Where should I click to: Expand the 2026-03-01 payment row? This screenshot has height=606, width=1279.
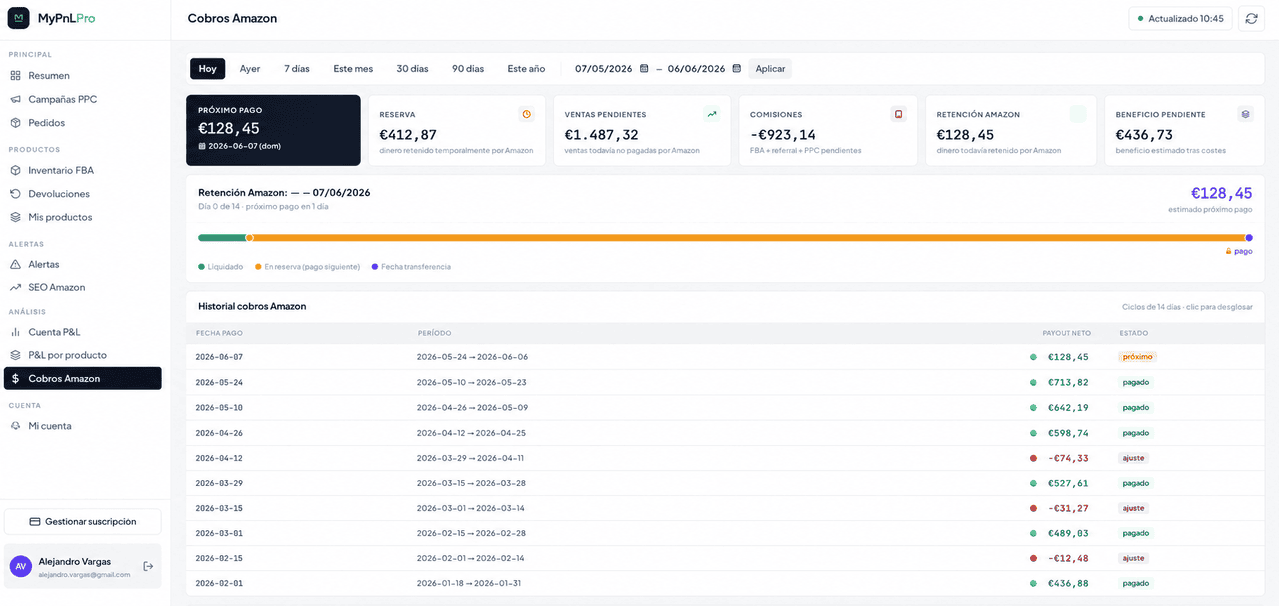pyautogui.click(x=725, y=533)
